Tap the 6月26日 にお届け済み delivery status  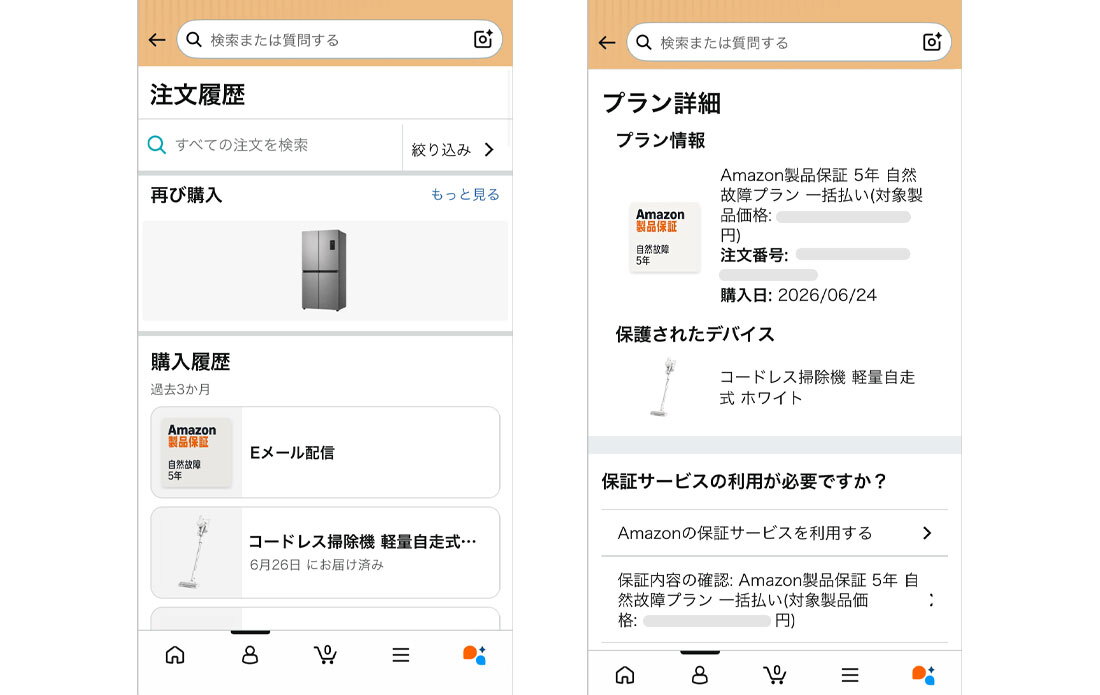coord(316,565)
